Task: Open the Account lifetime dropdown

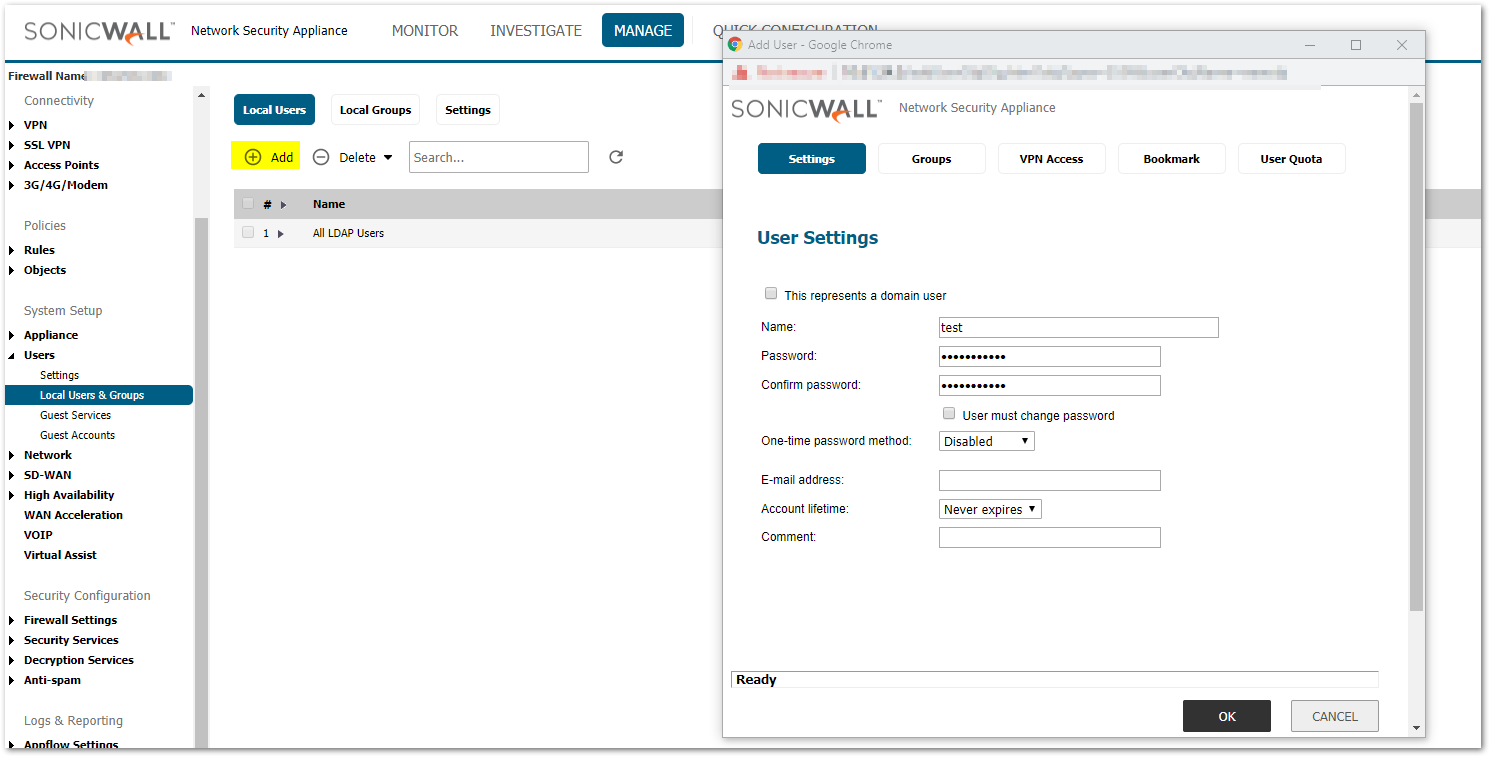Action: [990, 509]
